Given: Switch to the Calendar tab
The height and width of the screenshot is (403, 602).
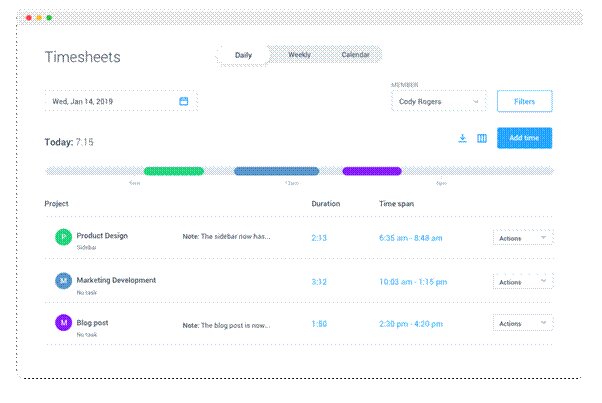Looking at the screenshot, I should coord(355,55).
